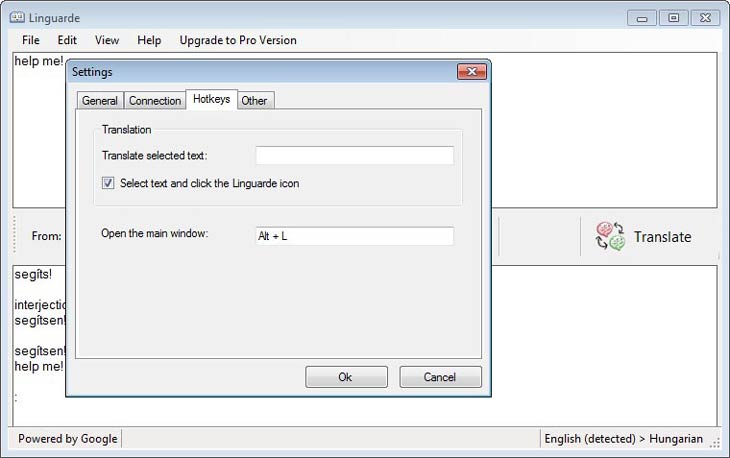Screen dimensions: 730x458
Task: Switch to the General tab
Action: click(x=100, y=101)
